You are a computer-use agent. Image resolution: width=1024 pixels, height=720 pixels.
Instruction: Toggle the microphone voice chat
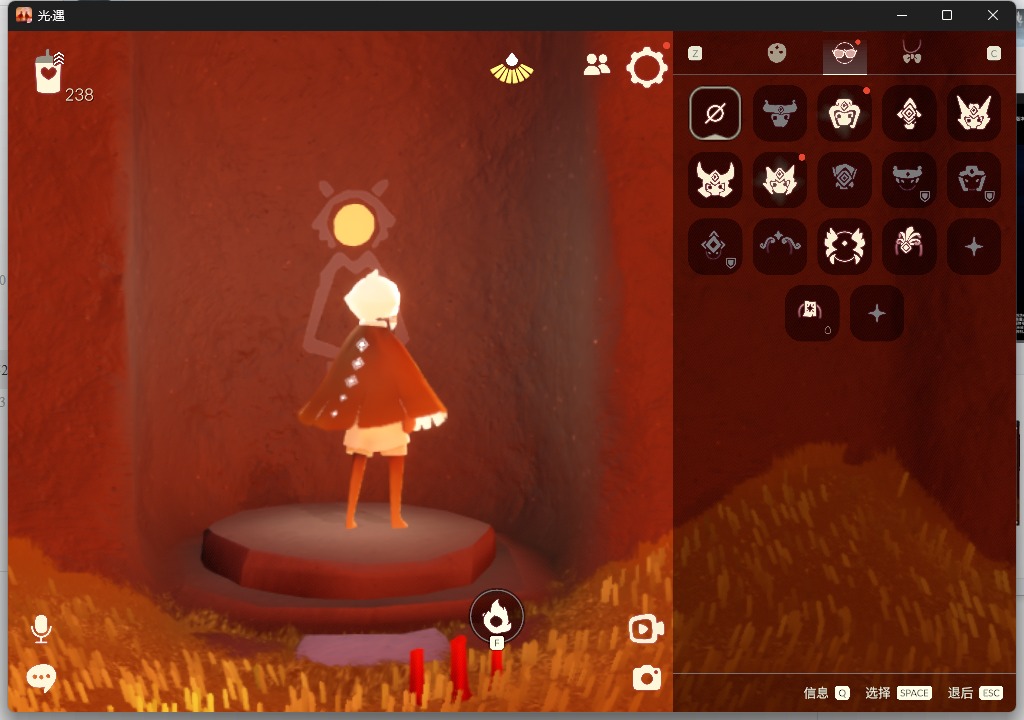tap(41, 629)
